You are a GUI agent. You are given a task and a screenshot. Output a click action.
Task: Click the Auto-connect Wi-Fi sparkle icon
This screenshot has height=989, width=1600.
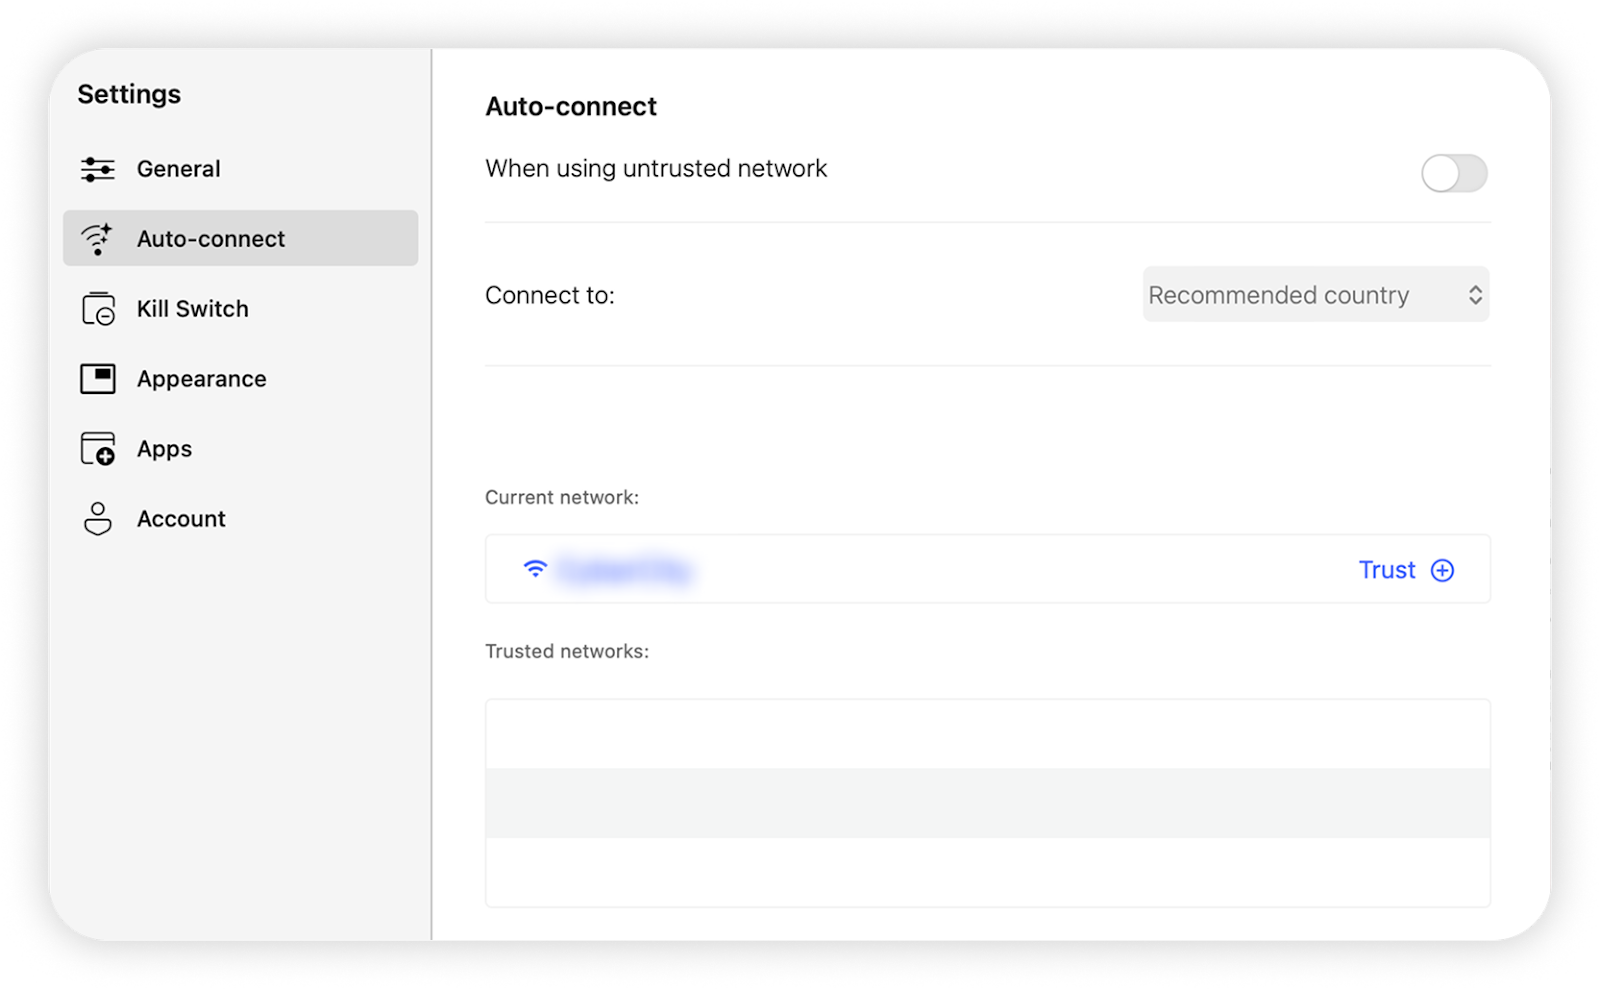click(97, 239)
